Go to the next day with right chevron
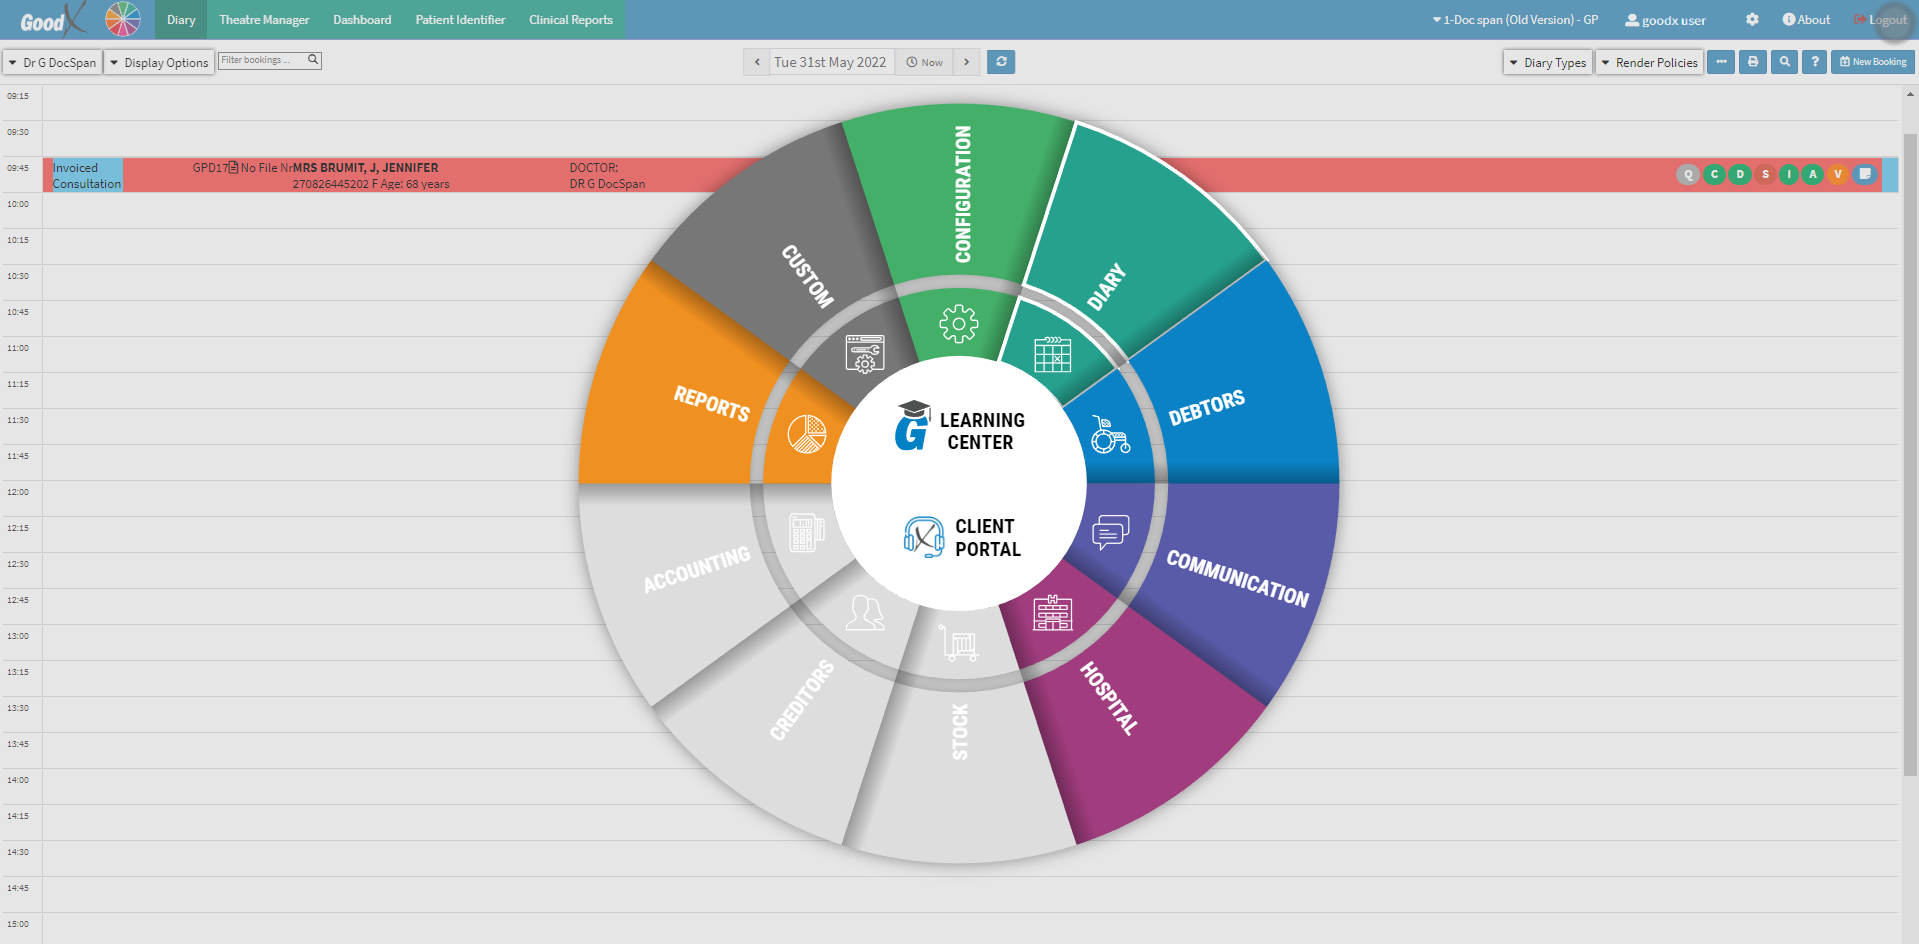This screenshot has width=1919, height=944. [967, 62]
